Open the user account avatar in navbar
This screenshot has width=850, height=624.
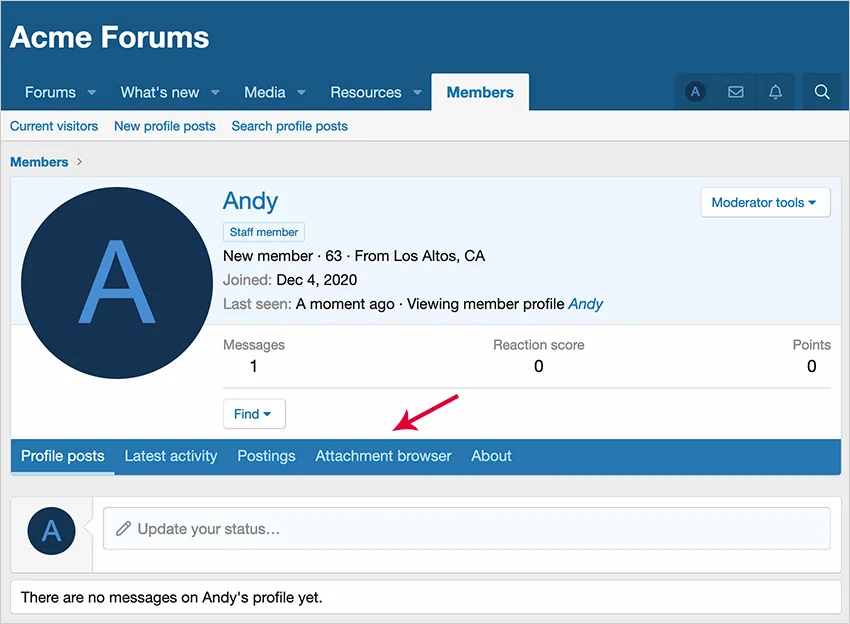(696, 92)
